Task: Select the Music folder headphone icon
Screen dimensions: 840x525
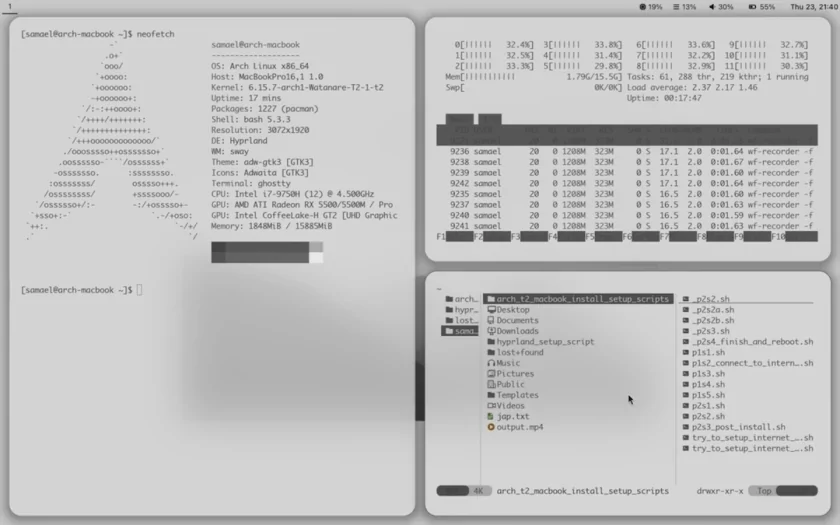Action: (491, 363)
